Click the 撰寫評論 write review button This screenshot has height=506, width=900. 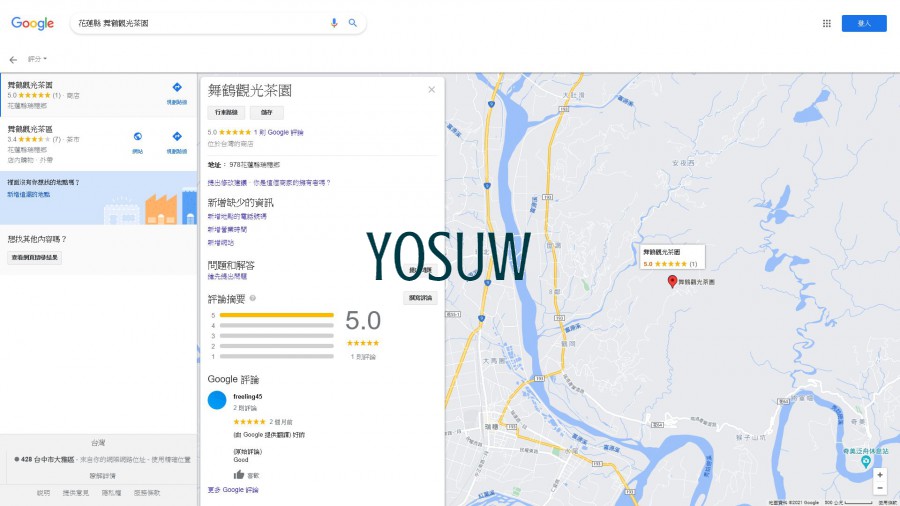(420, 298)
